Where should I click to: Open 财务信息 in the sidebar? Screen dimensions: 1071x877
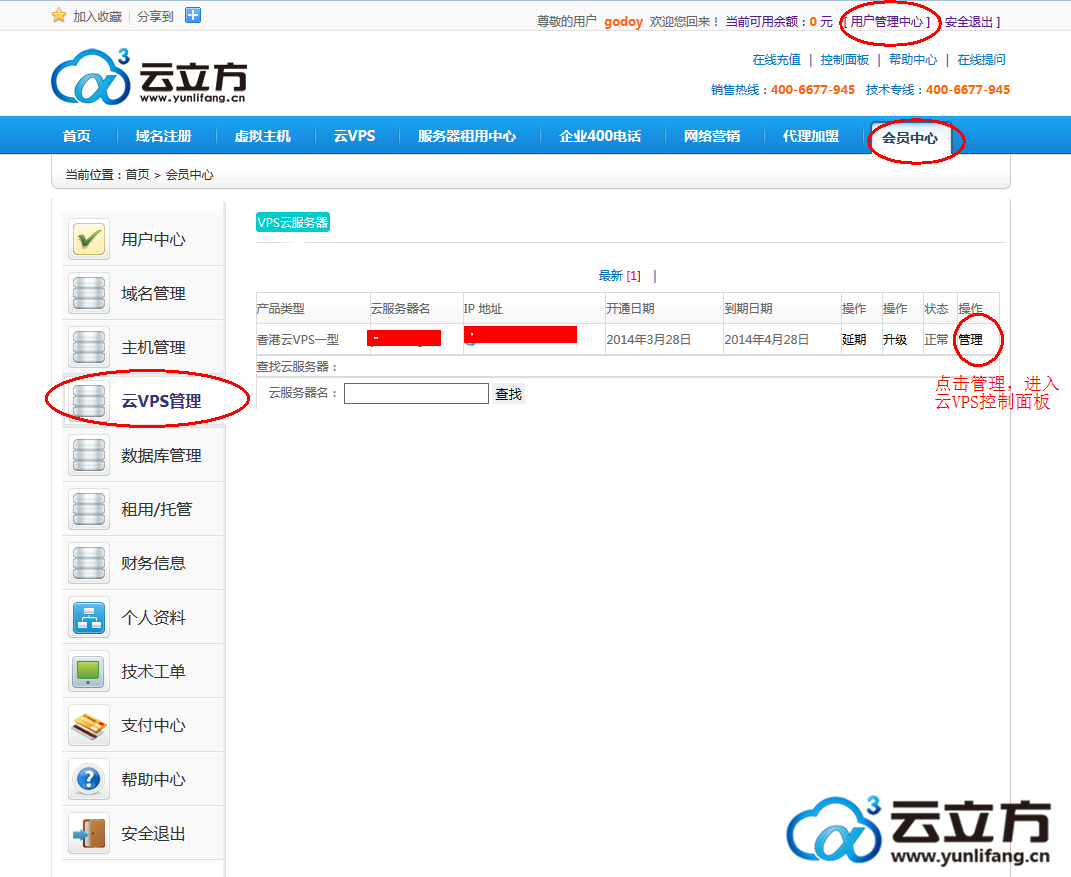(153, 563)
